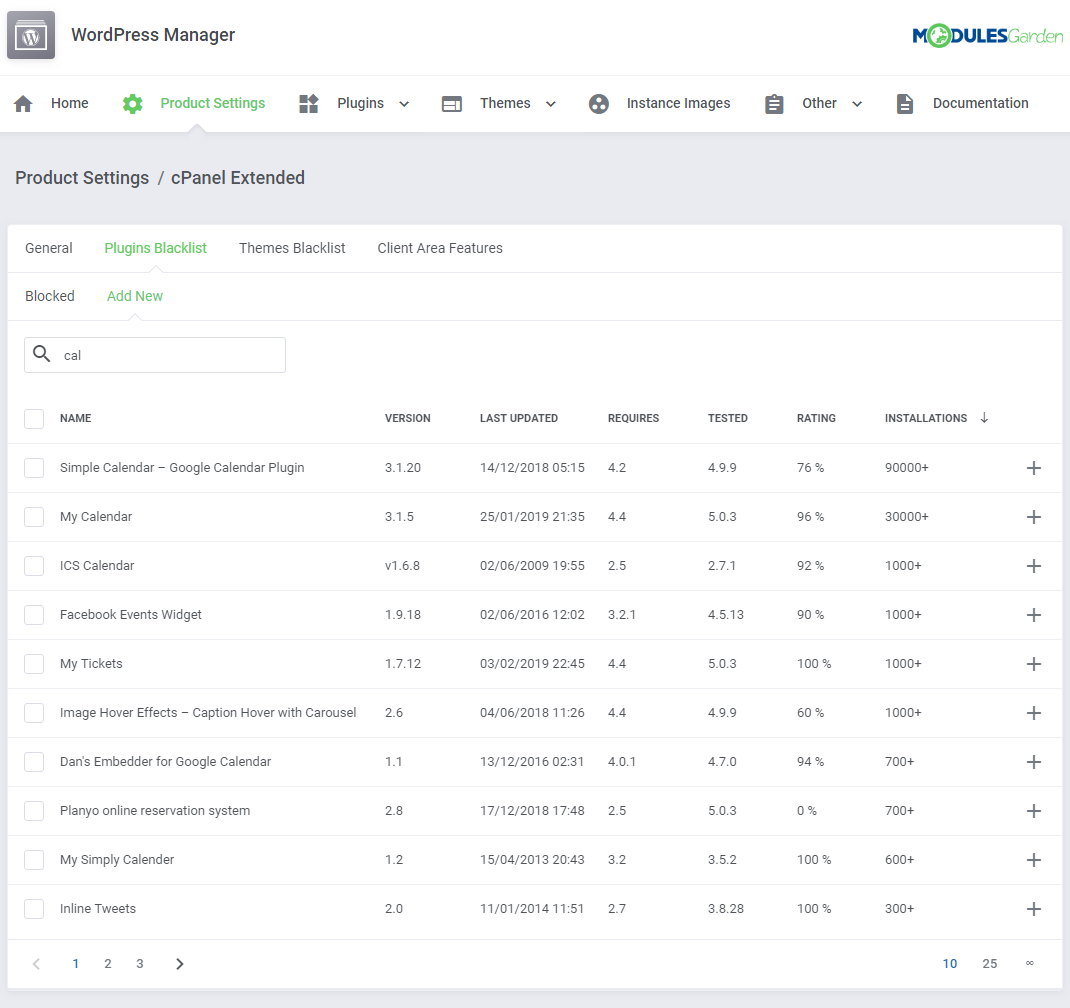Go to page 3
Viewport: 1070px width, 1008px height.
(140, 964)
